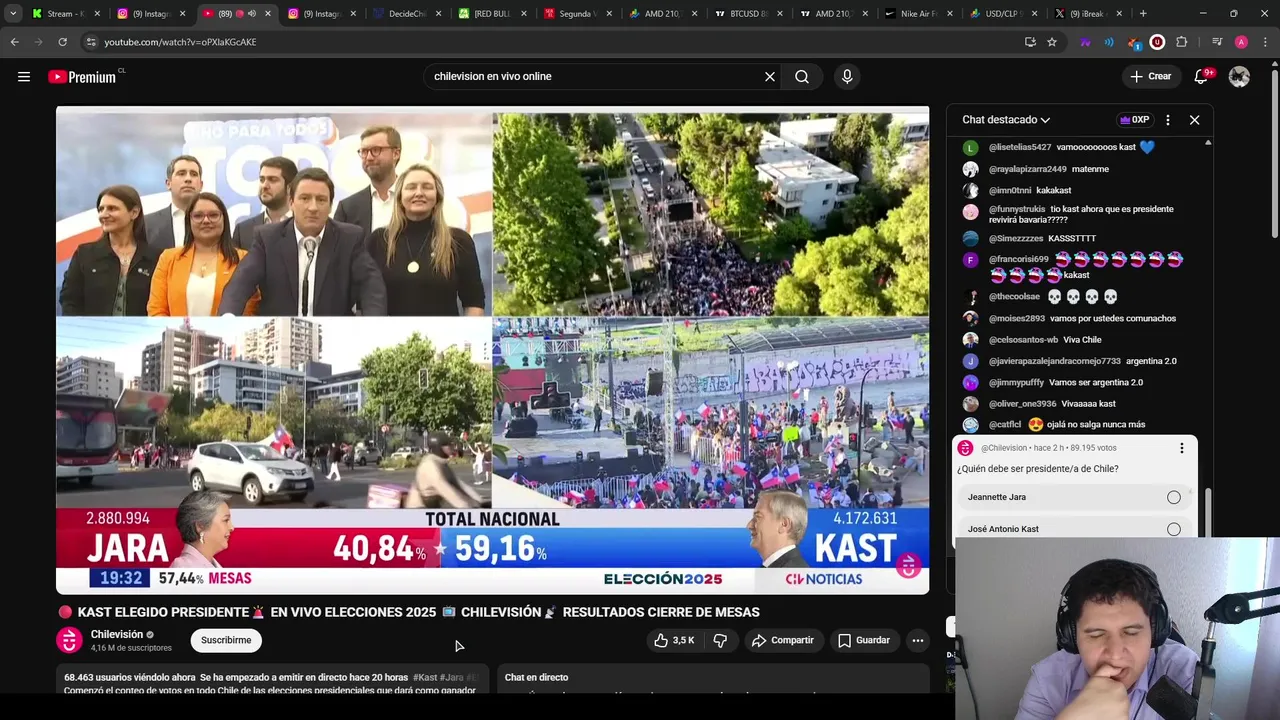The width and height of the screenshot is (1280, 720).
Task: Open the Chilevisión channel name link
Action: [117, 634]
